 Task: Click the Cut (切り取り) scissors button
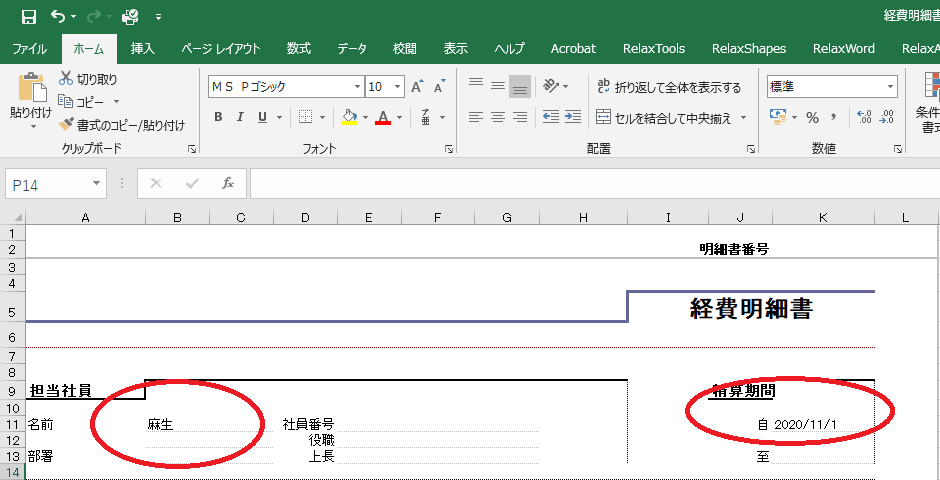point(88,79)
